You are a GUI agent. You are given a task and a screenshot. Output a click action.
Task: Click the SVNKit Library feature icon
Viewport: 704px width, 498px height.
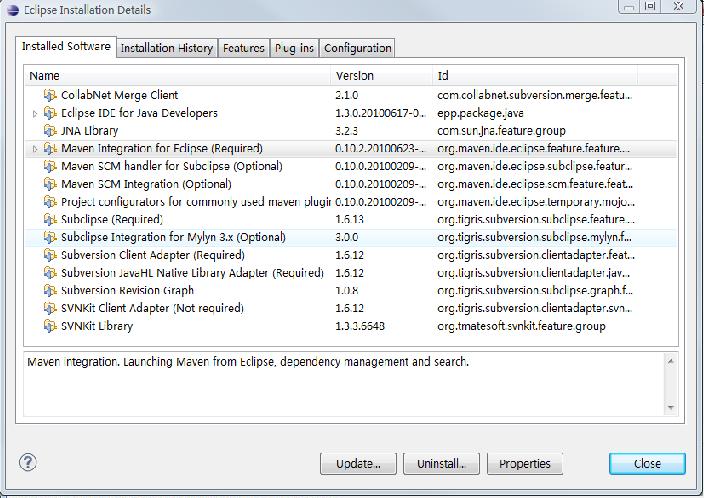(x=50, y=326)
